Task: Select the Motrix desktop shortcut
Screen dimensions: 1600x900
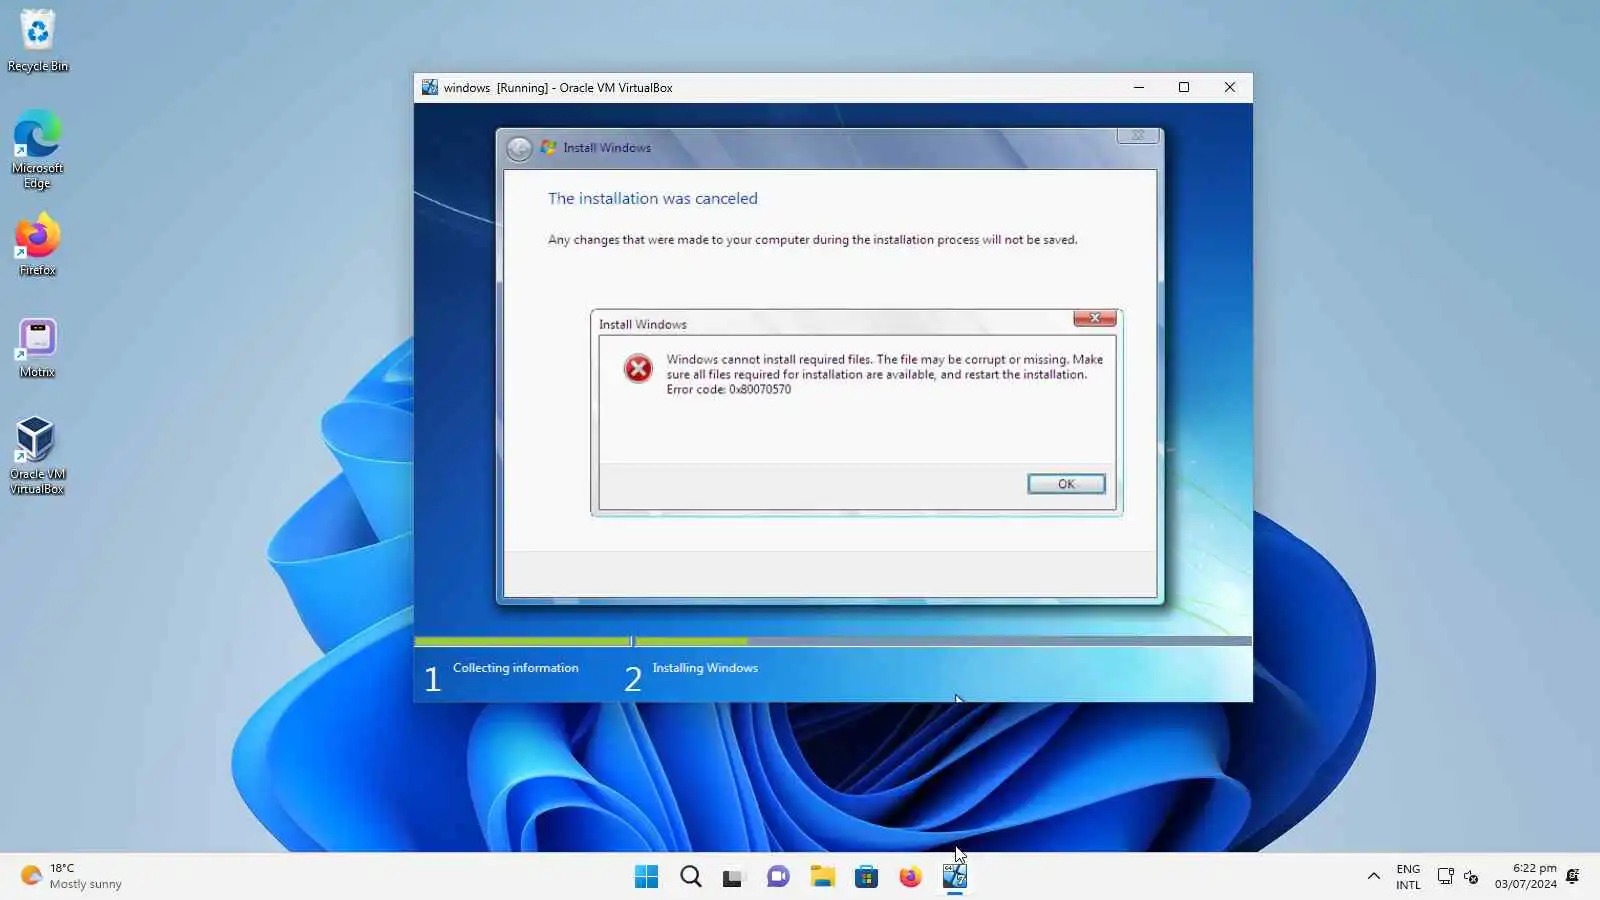Action: coord(38,349)
